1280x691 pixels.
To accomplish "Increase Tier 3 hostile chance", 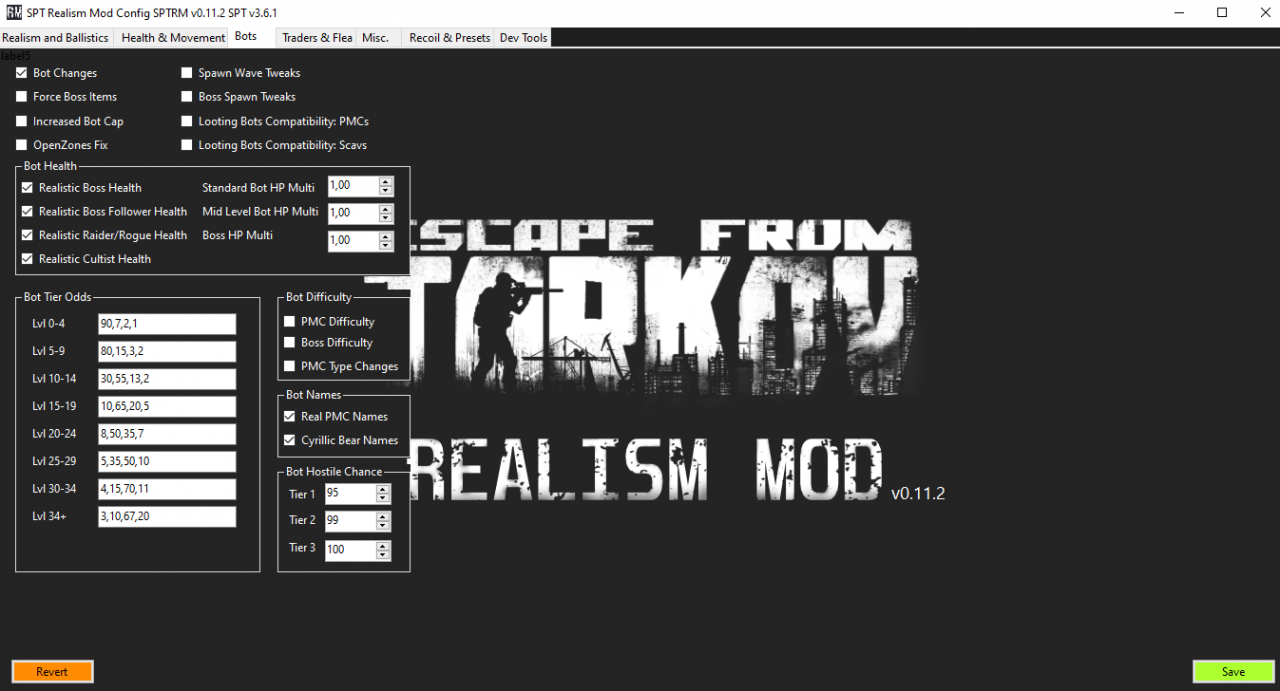I will pos(383,546).
